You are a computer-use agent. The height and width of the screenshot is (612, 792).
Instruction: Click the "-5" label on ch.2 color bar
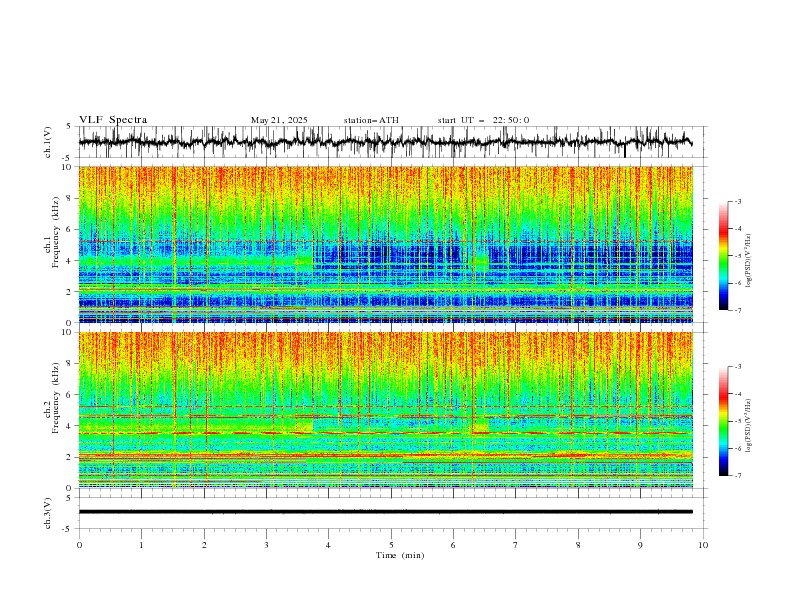(738, 421)
